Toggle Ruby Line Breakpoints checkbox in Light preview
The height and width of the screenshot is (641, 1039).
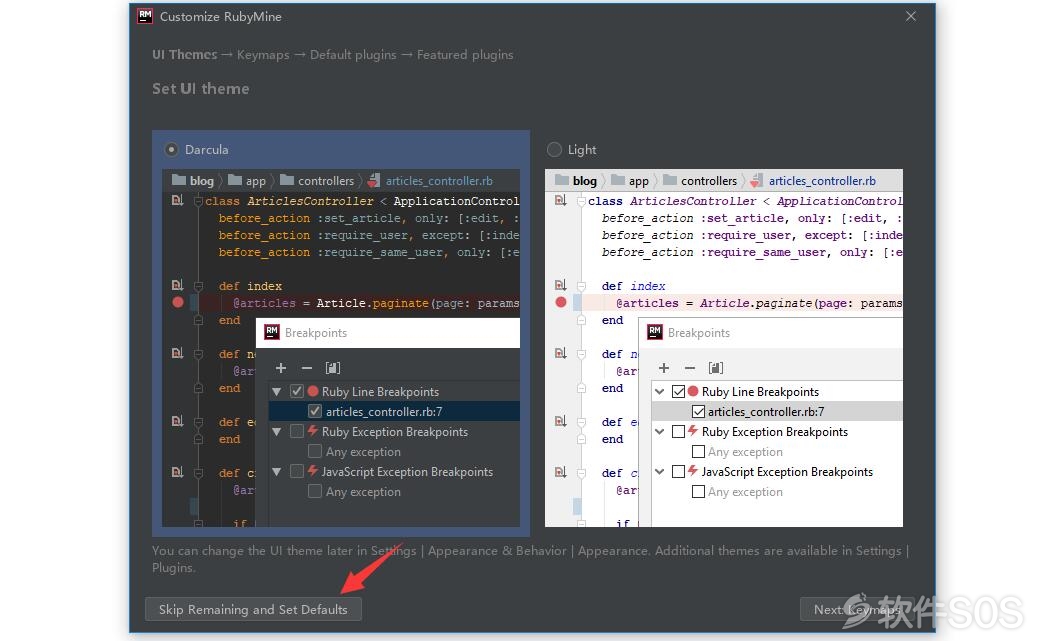tap(679, 392)
